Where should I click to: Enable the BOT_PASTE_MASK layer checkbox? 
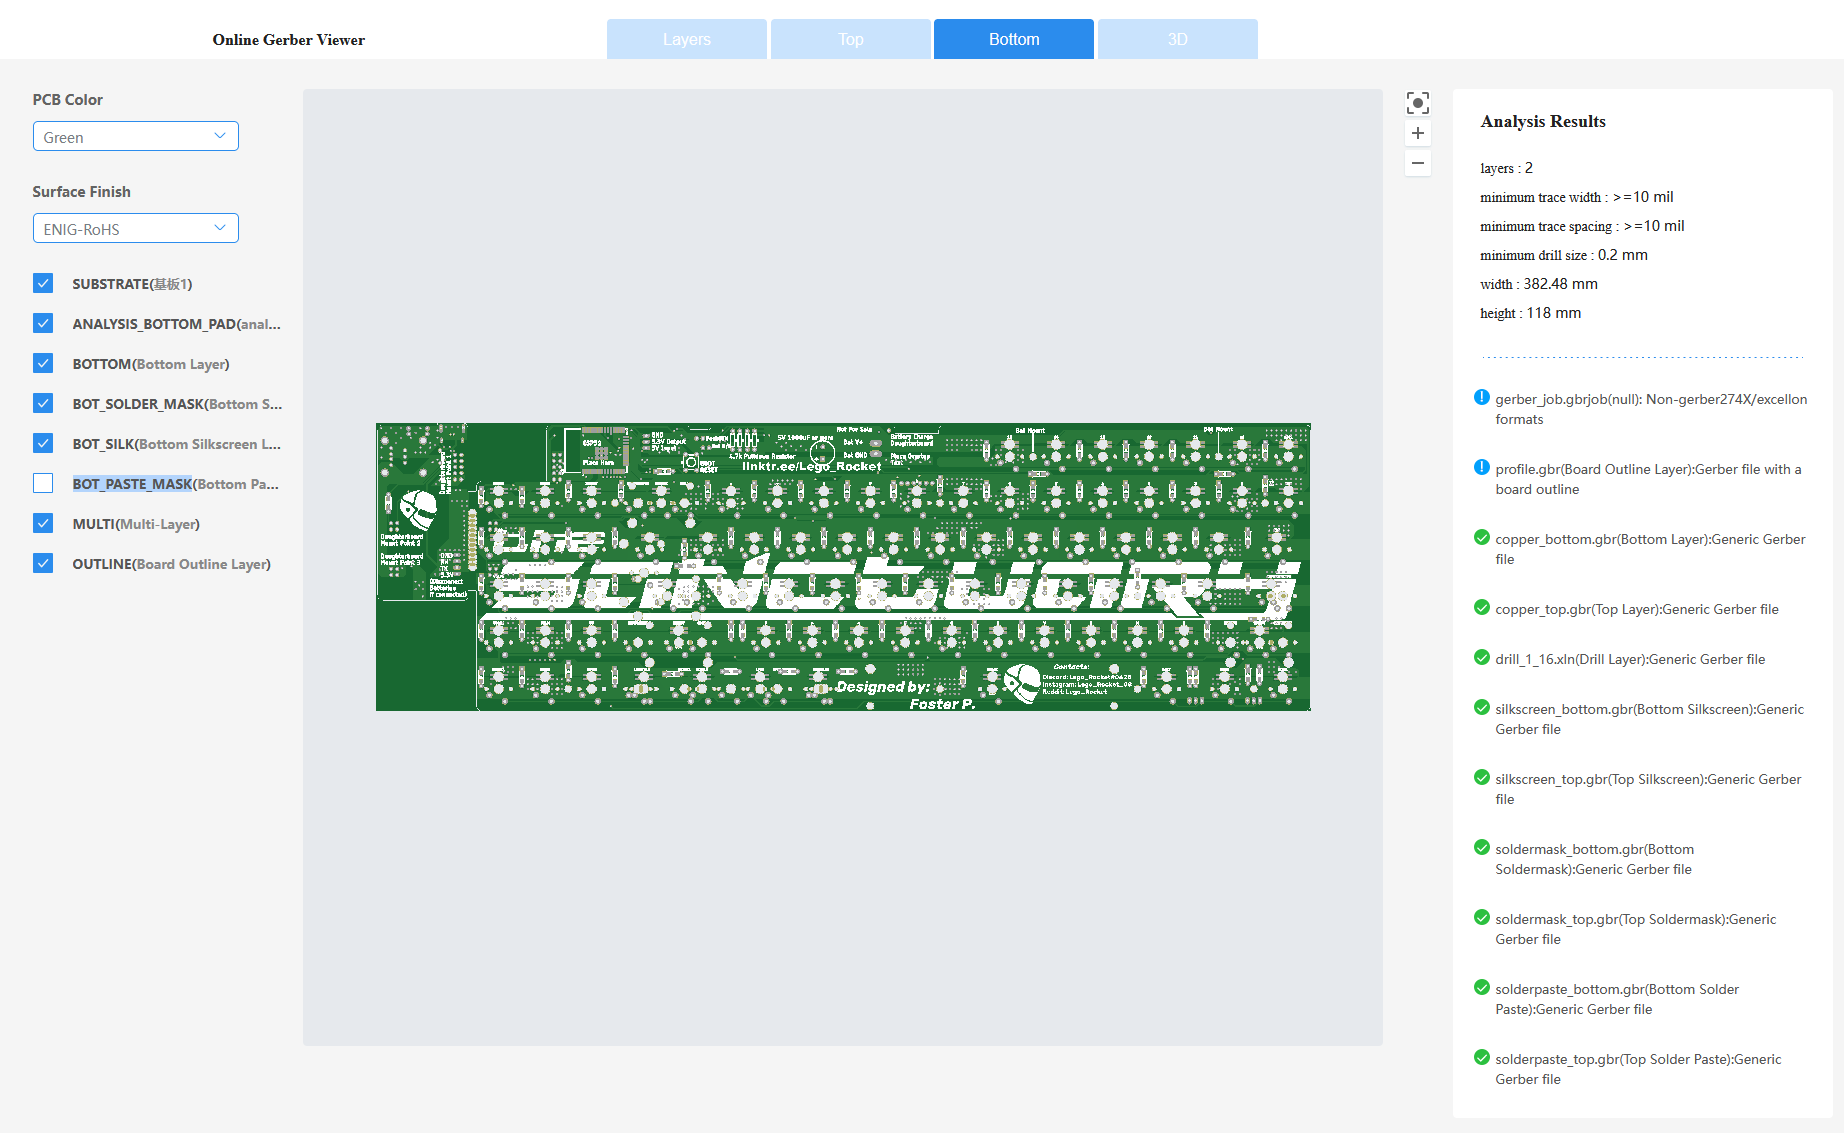pos(43,483)
